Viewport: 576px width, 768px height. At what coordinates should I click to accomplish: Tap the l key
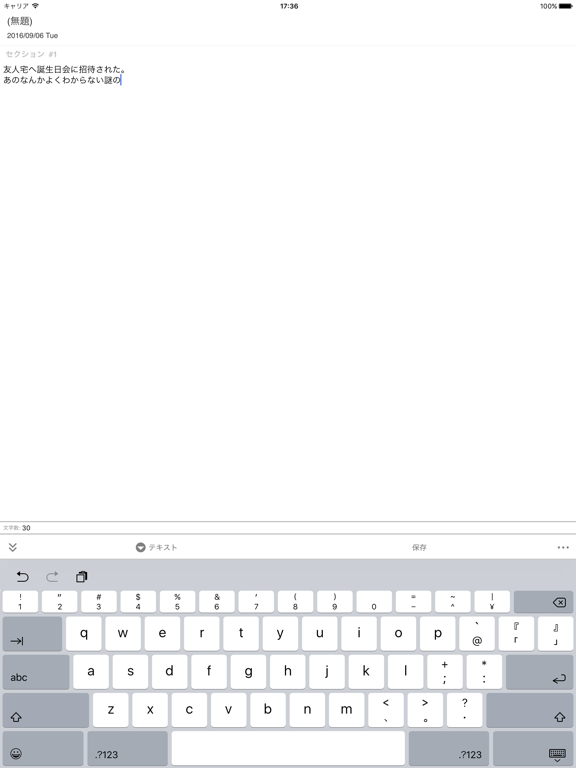pyautogui.click(x=406, y=672)
